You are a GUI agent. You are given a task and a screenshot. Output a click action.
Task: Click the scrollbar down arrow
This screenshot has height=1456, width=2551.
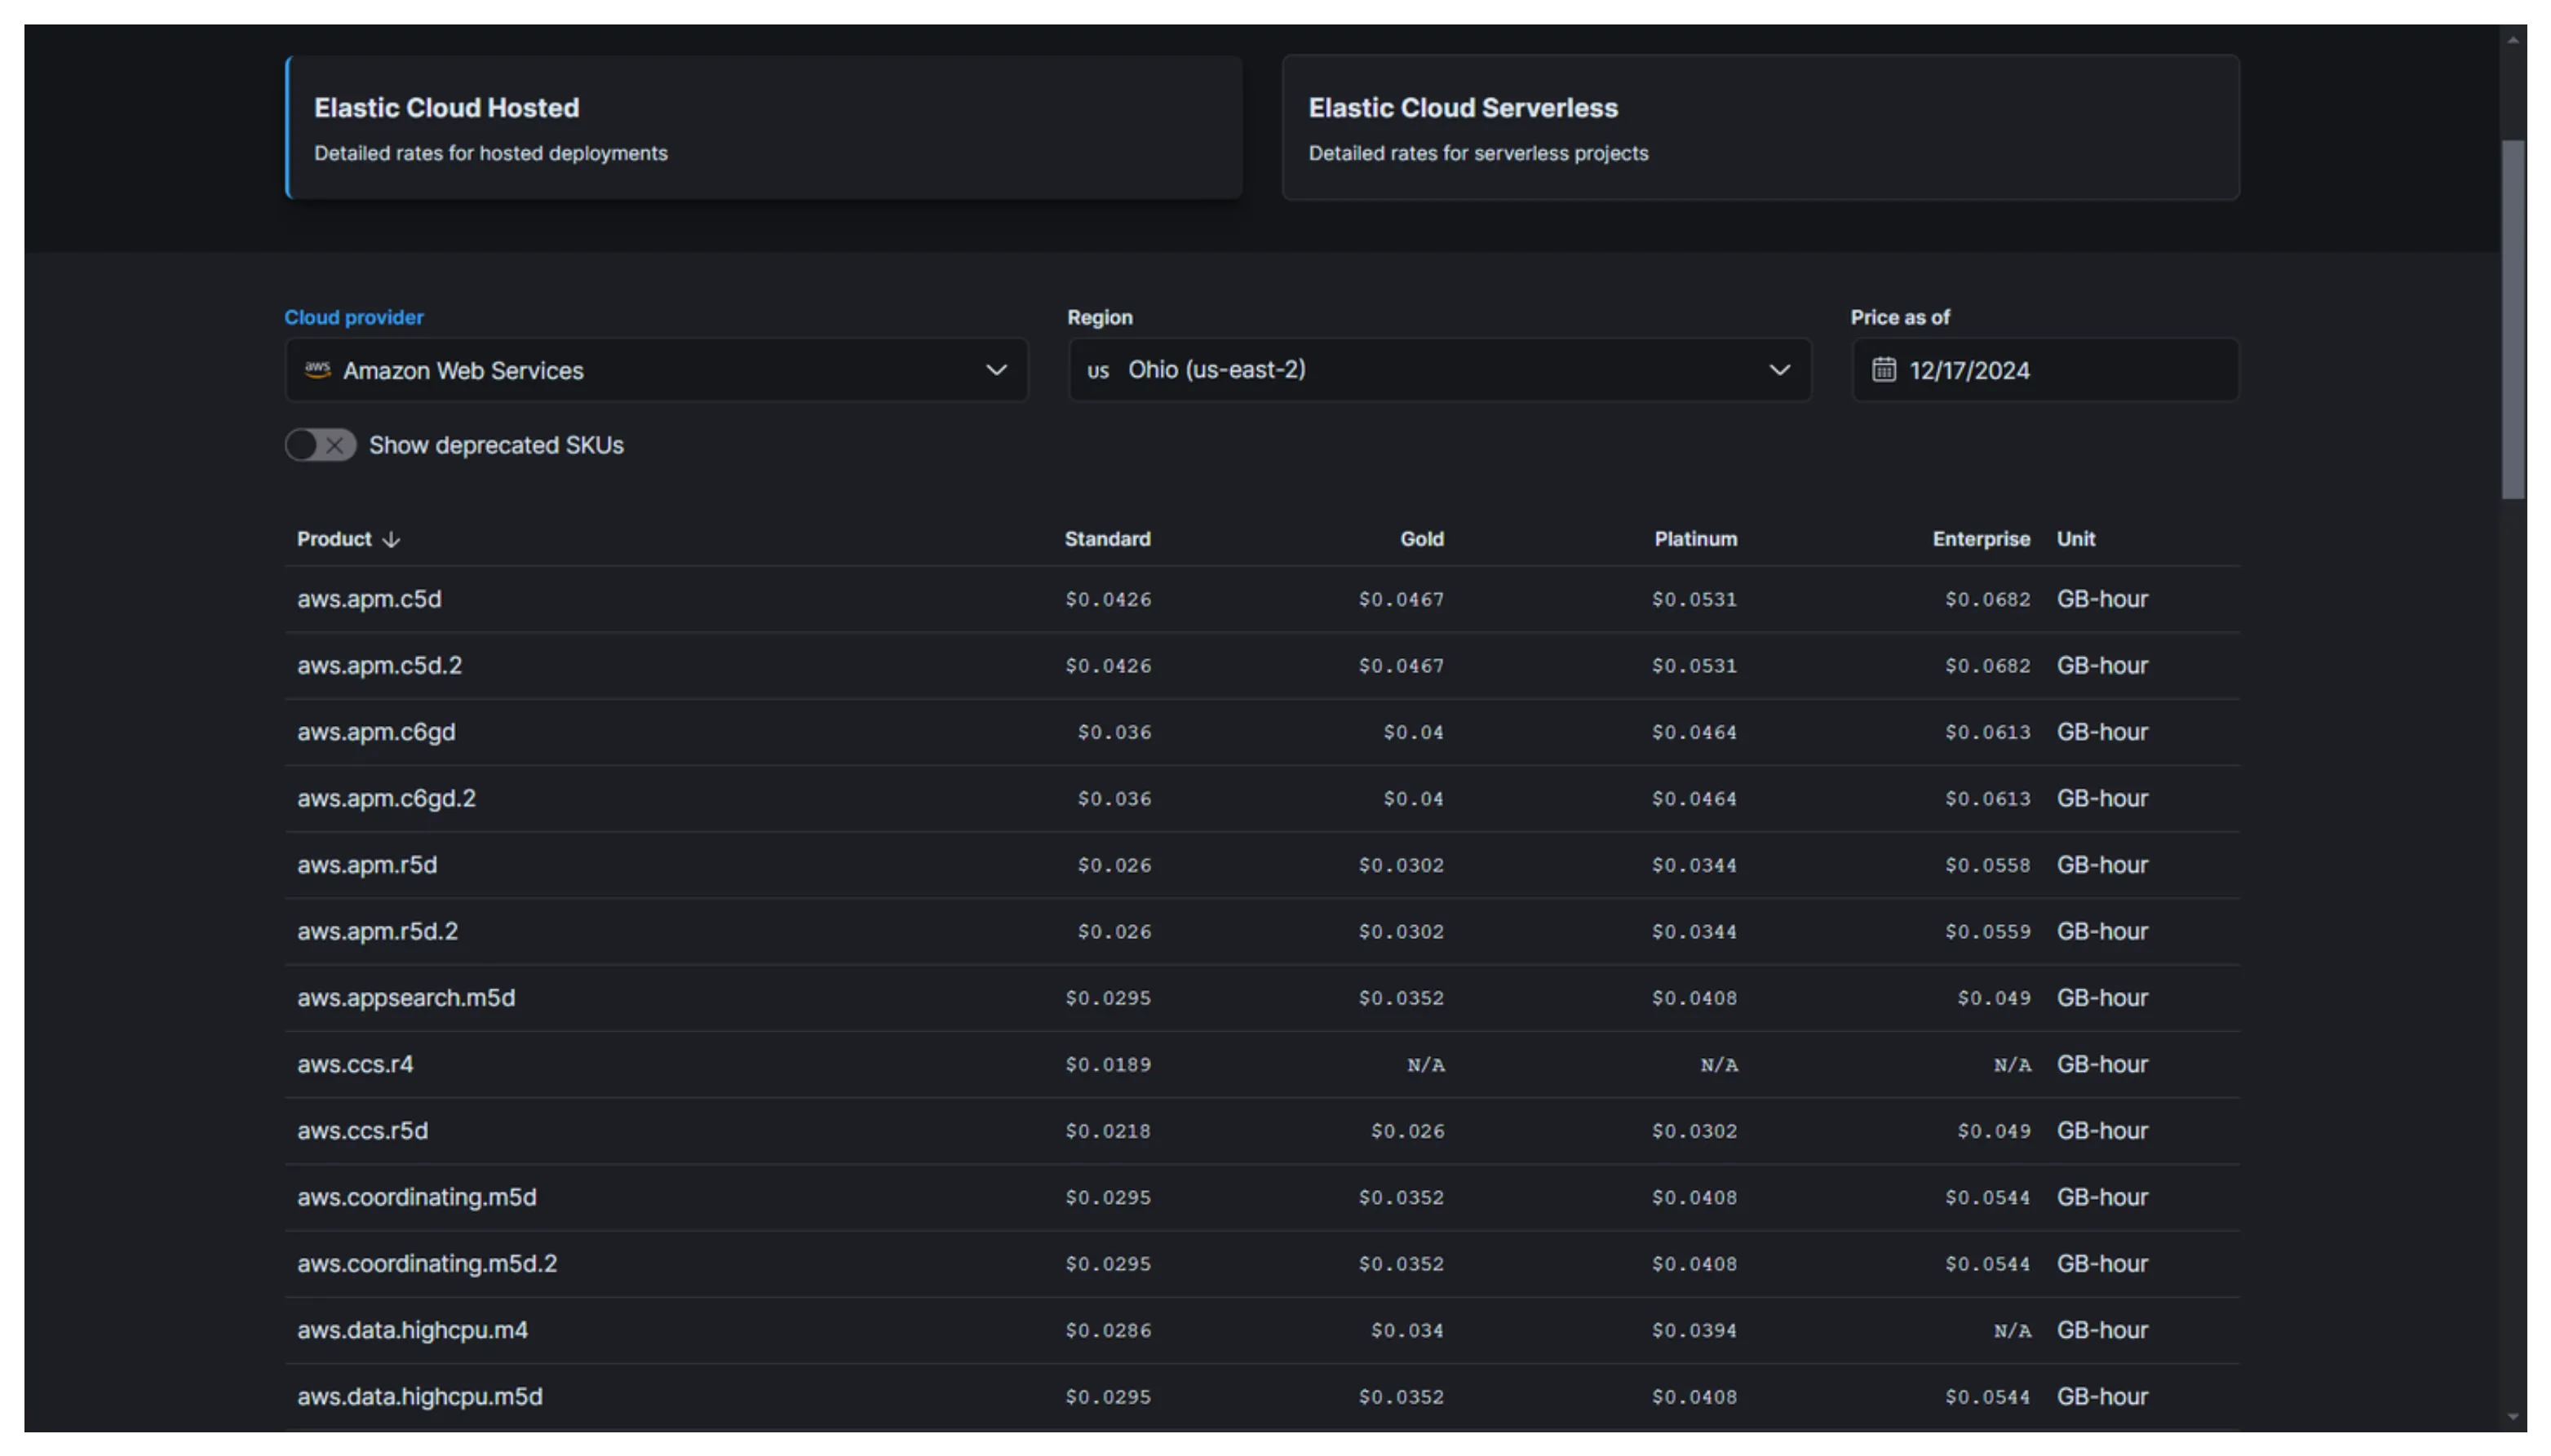[x=2512, y=1417]
